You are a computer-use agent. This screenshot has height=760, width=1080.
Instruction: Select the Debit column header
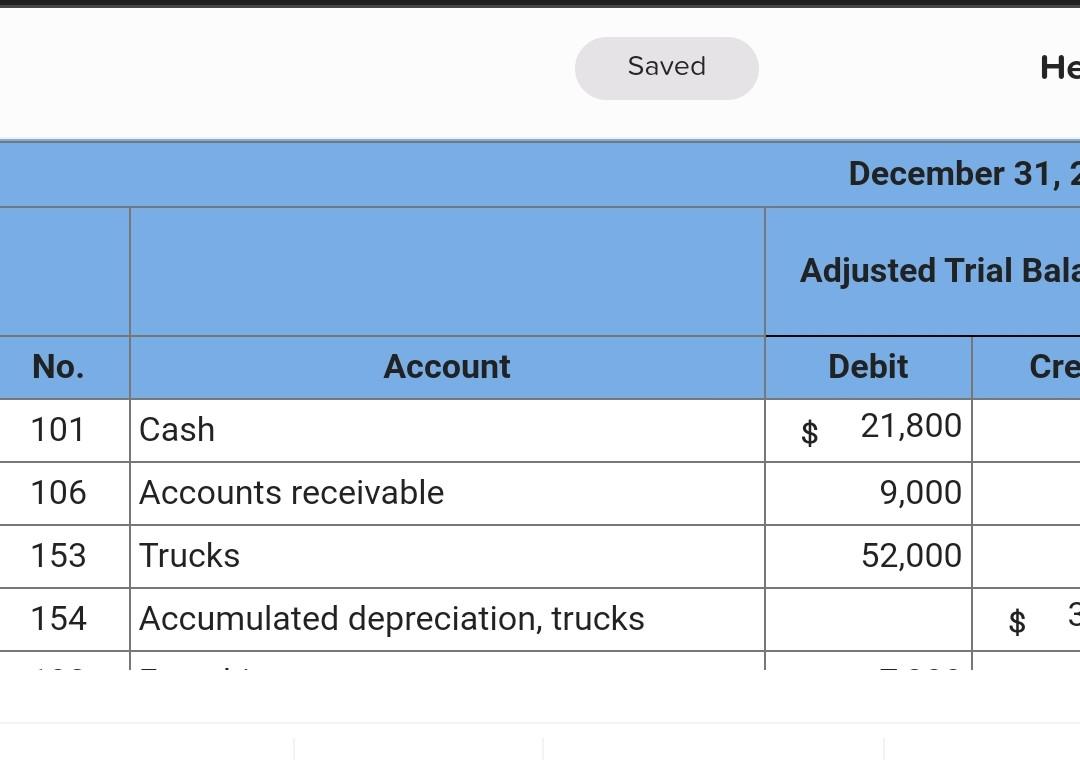(x=868, y=366)
